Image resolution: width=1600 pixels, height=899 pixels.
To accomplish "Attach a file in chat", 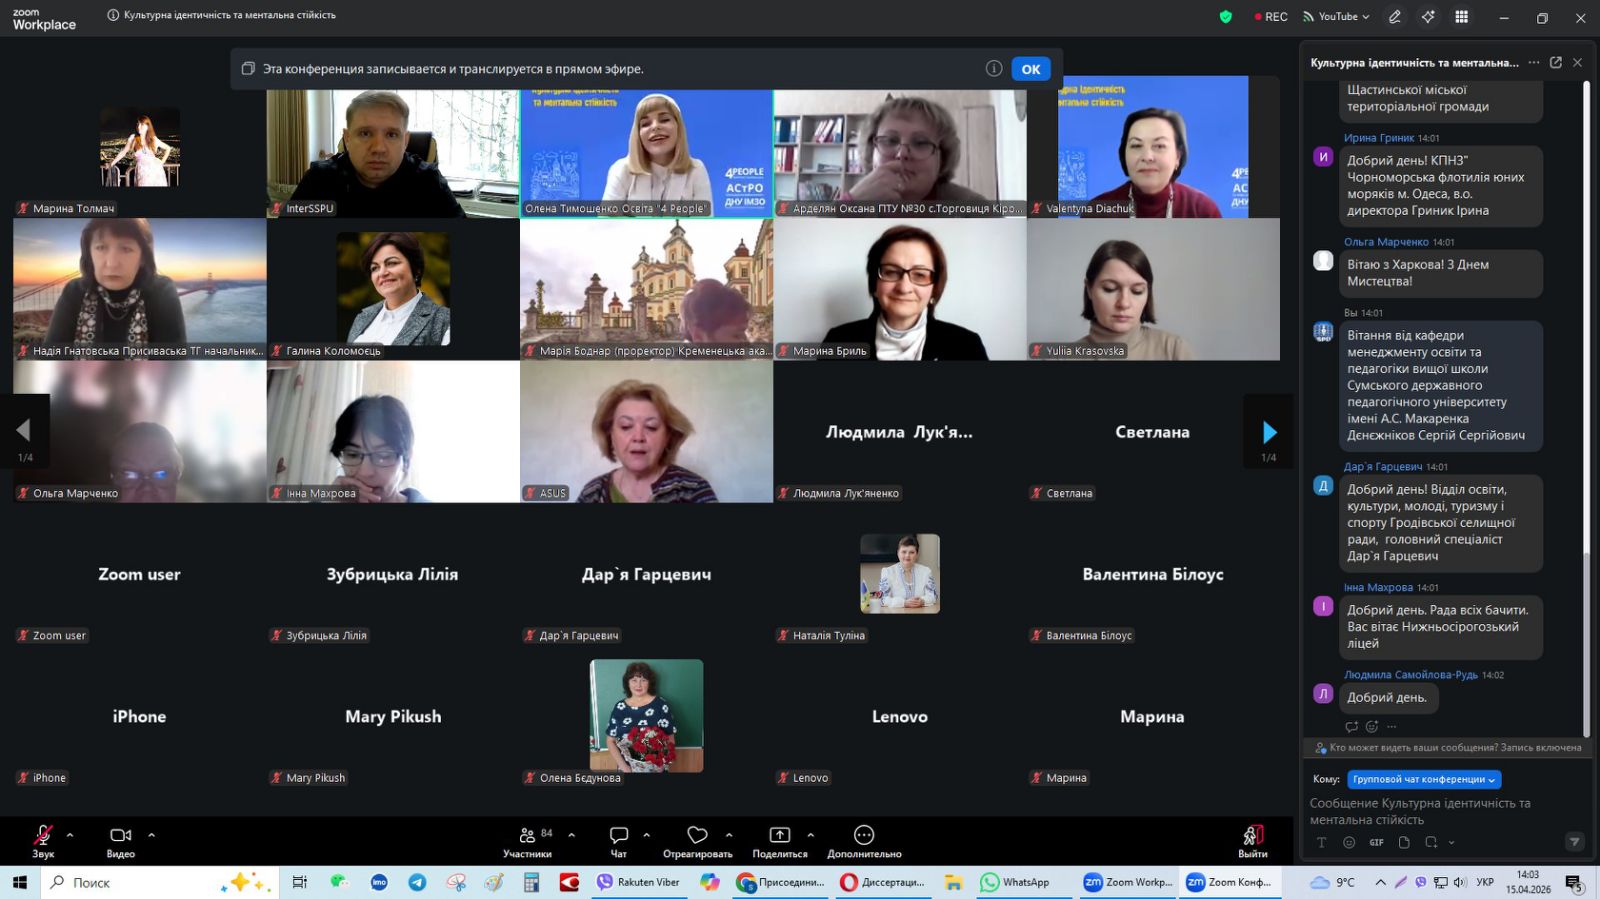I will pos(1404,842).
